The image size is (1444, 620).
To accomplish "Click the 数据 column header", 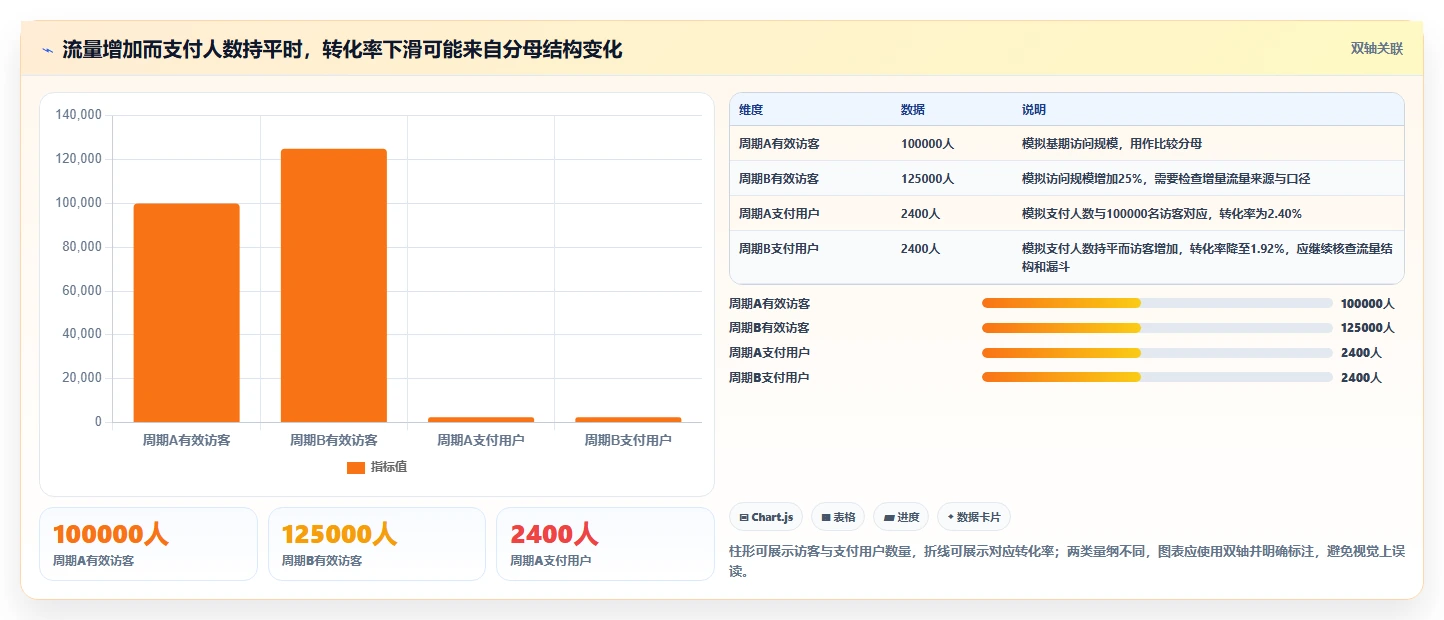I will coord(913,110).
